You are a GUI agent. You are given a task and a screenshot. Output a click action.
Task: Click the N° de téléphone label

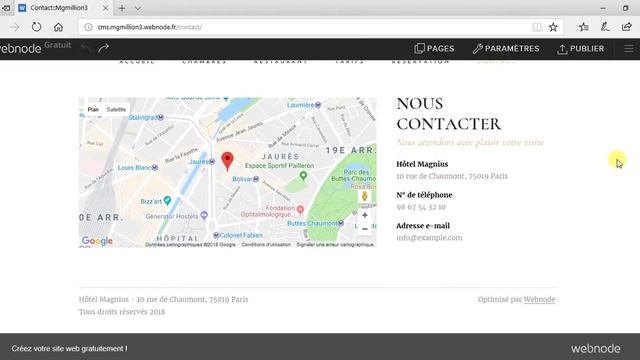[424, 195]
